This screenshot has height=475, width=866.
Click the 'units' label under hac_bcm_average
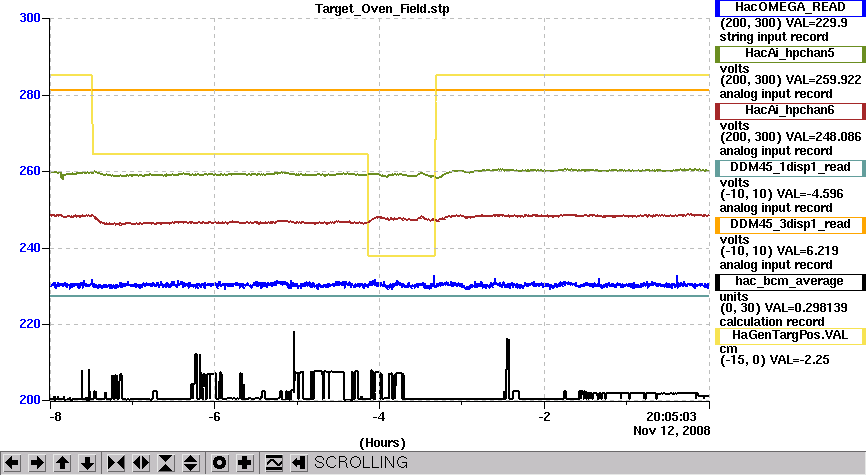tap(734, 297)
